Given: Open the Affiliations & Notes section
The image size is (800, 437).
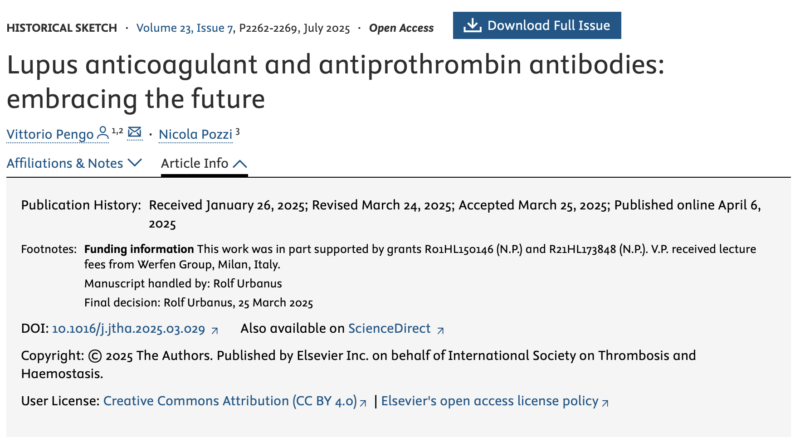Looking at the screenshot, I should pyautogui.click(x=65, y=163).
